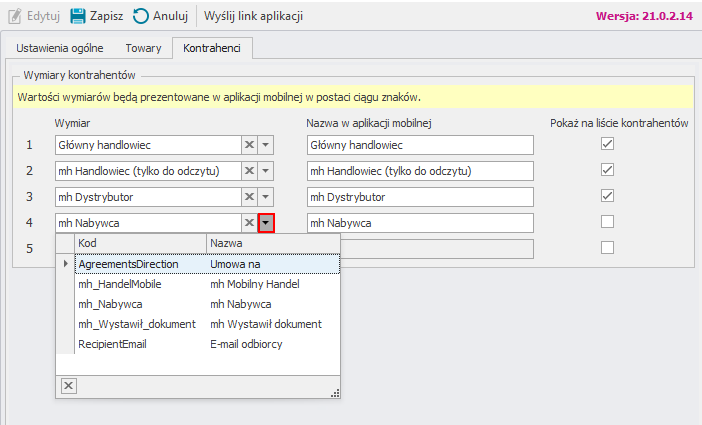Click the Anuluj undo icon
This screenshot has width=702, height=425.
coord(141,16)
